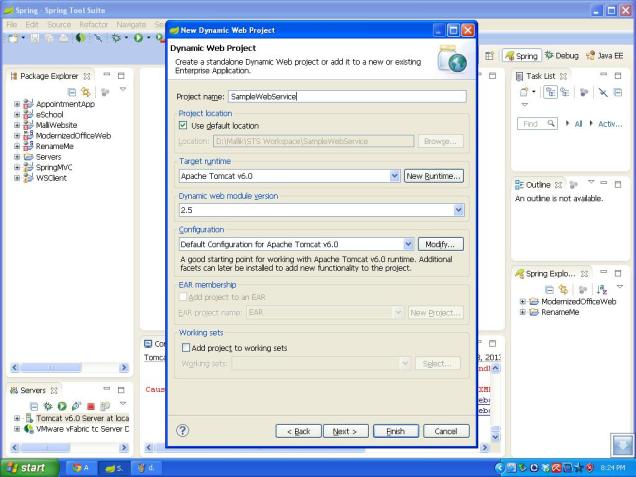Stop the server with red square icon
Viewport: 636px width, 477px height.
[91, 406]
